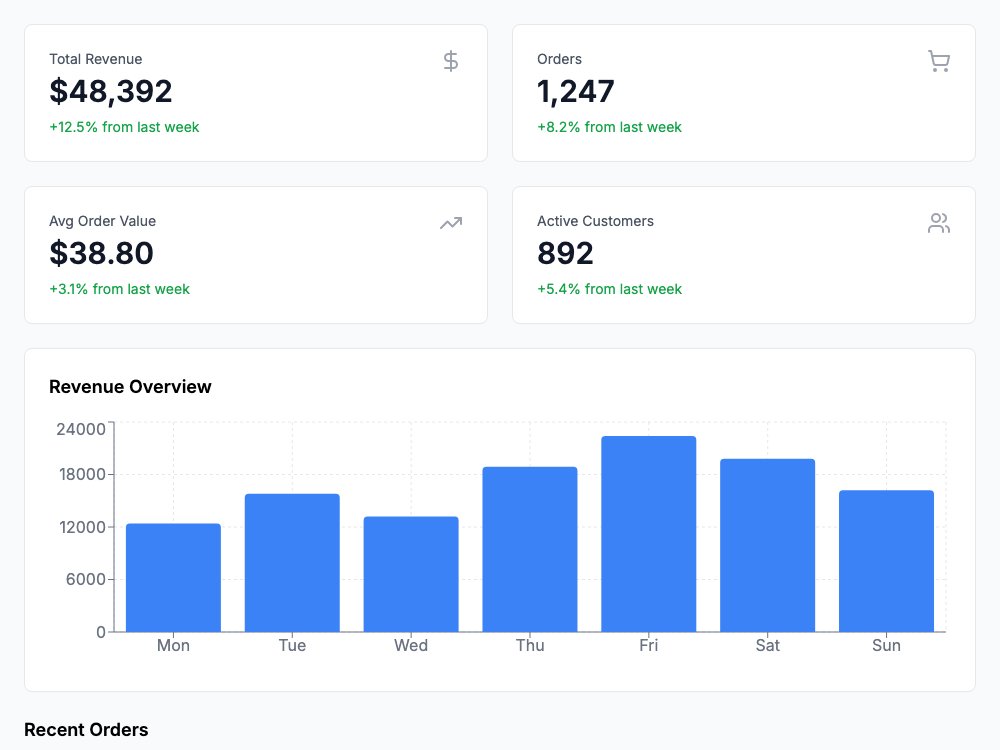Click the trending-up arrow icon in Avg Order Value
The image size is (1000, 750).
tap(451, 223)
